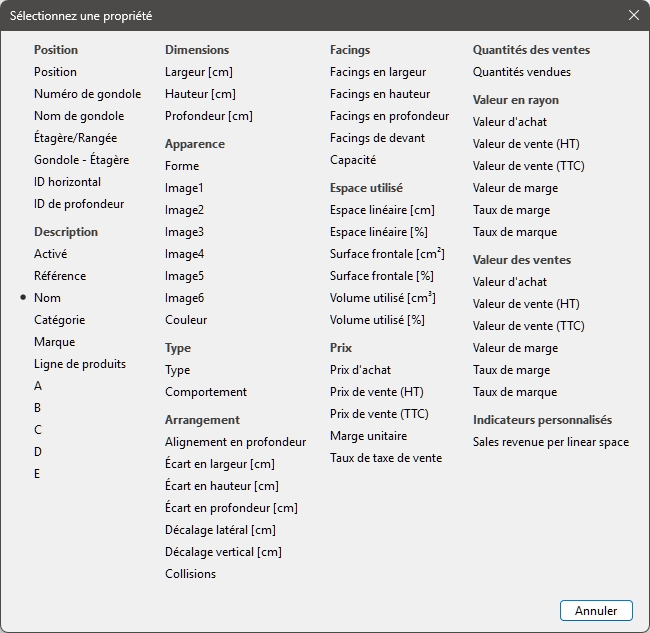Click the Annuler button
650x633 pixels.
[596, 610]
